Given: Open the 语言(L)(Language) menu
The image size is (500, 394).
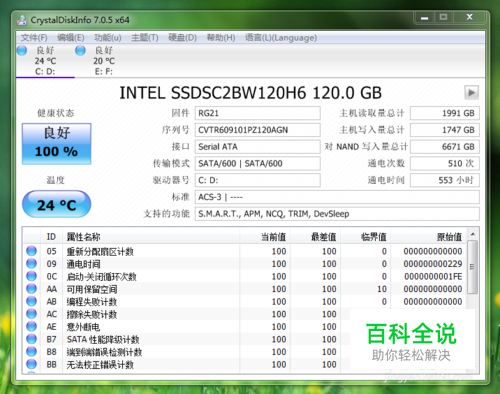Looking at the screenshot, I should 281,38.
